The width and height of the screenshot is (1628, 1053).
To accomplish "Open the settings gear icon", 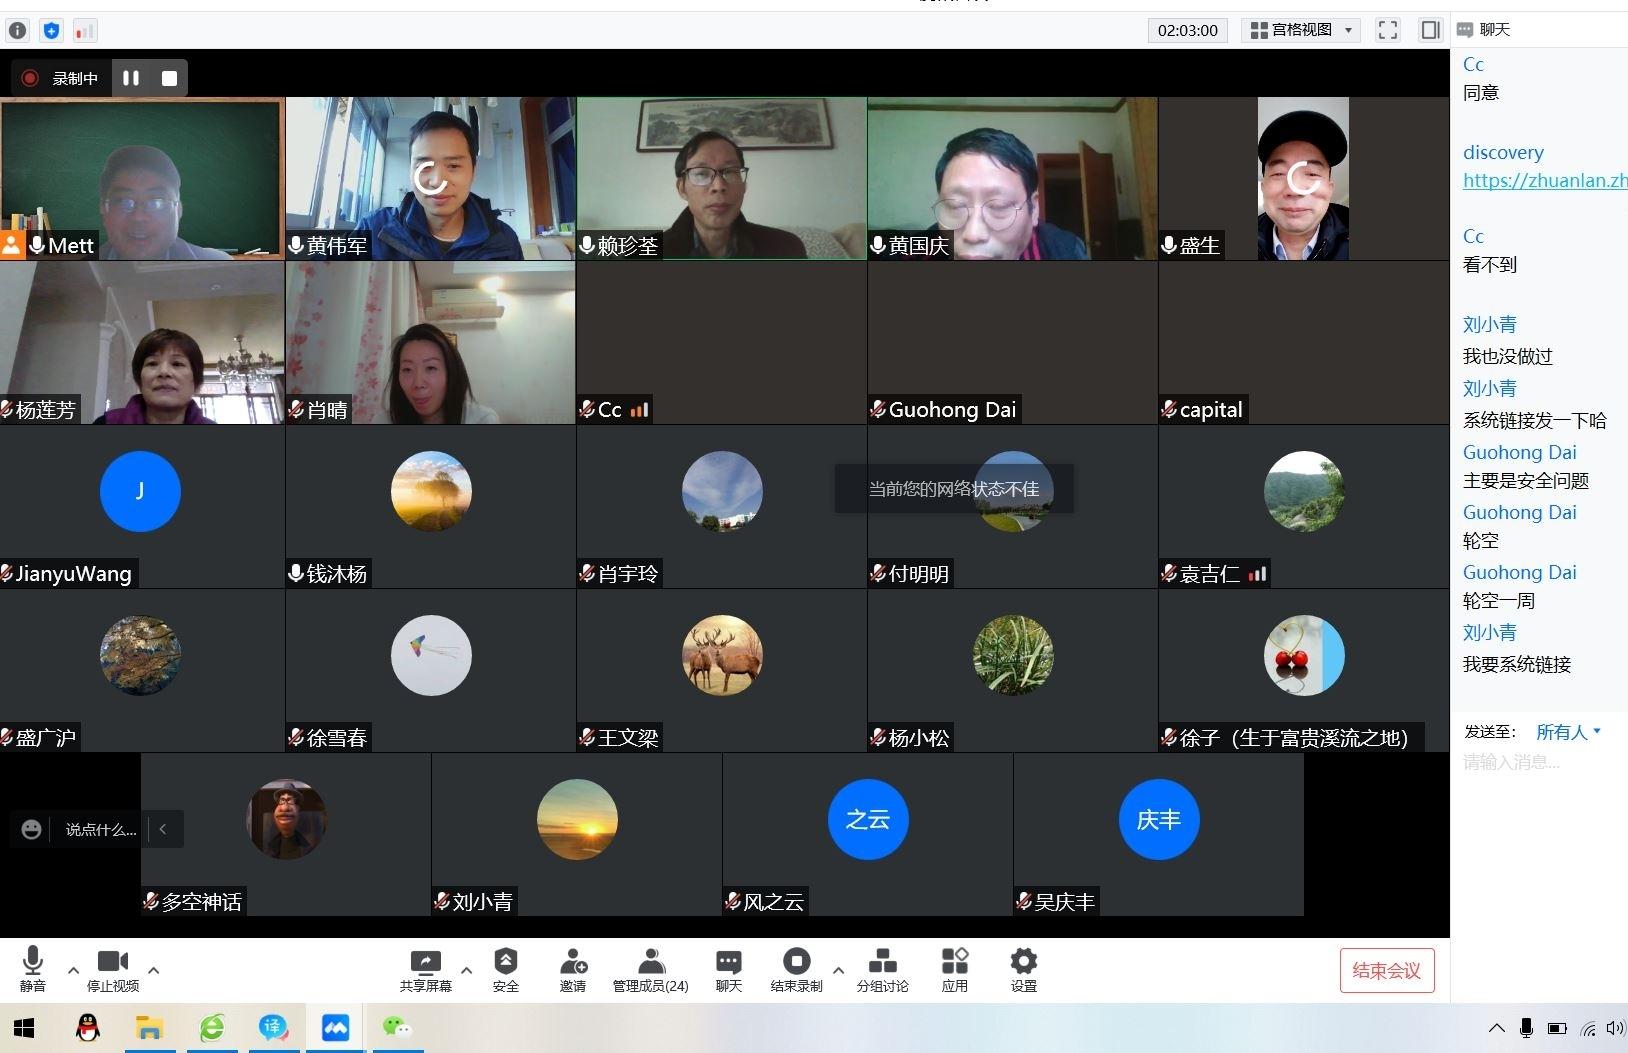I will [1023, 962].
